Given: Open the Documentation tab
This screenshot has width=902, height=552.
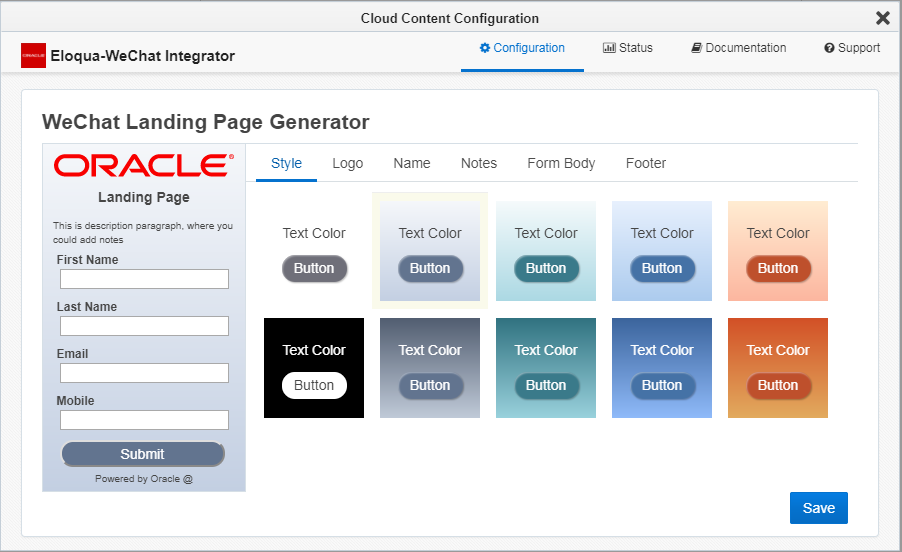Looking at the screenshot, I should pos(739,48).
